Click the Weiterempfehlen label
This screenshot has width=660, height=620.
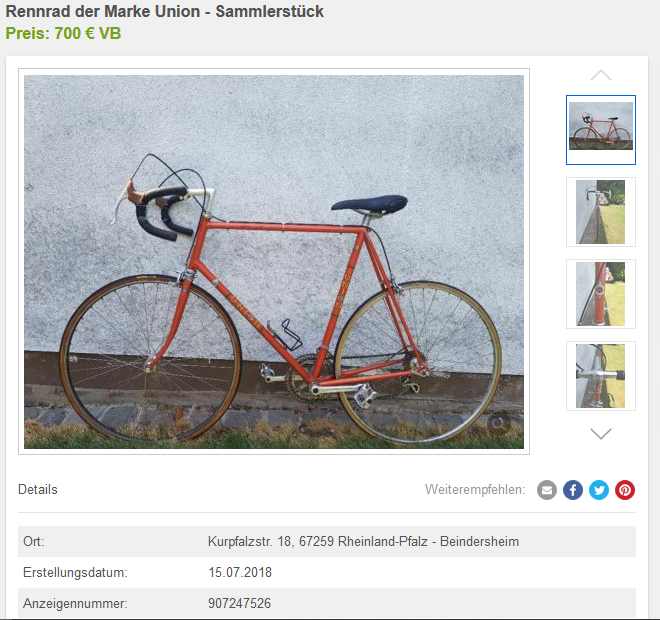click(475, 490)
